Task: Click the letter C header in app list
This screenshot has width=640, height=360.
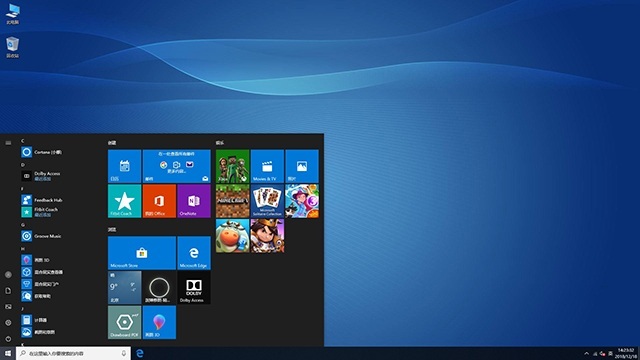Action: tap(22, 141)
